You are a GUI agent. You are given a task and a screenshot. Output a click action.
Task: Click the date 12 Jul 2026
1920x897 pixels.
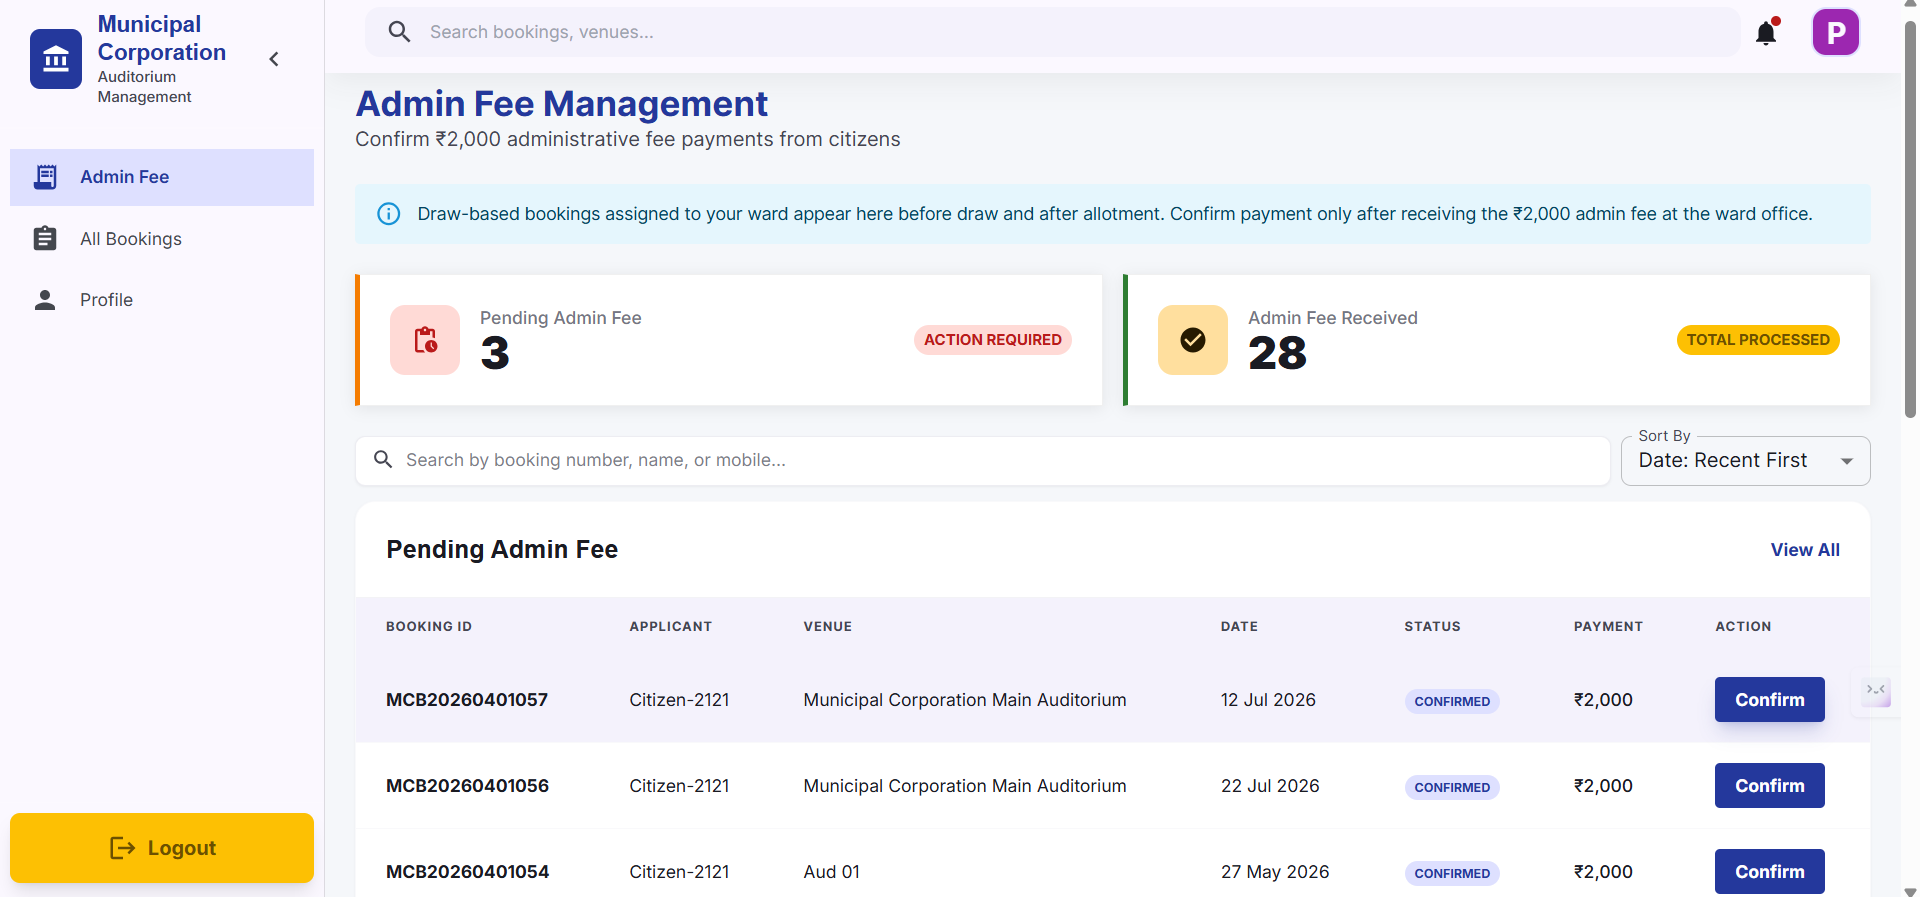pyautogui.click(x=1268, y=700)
